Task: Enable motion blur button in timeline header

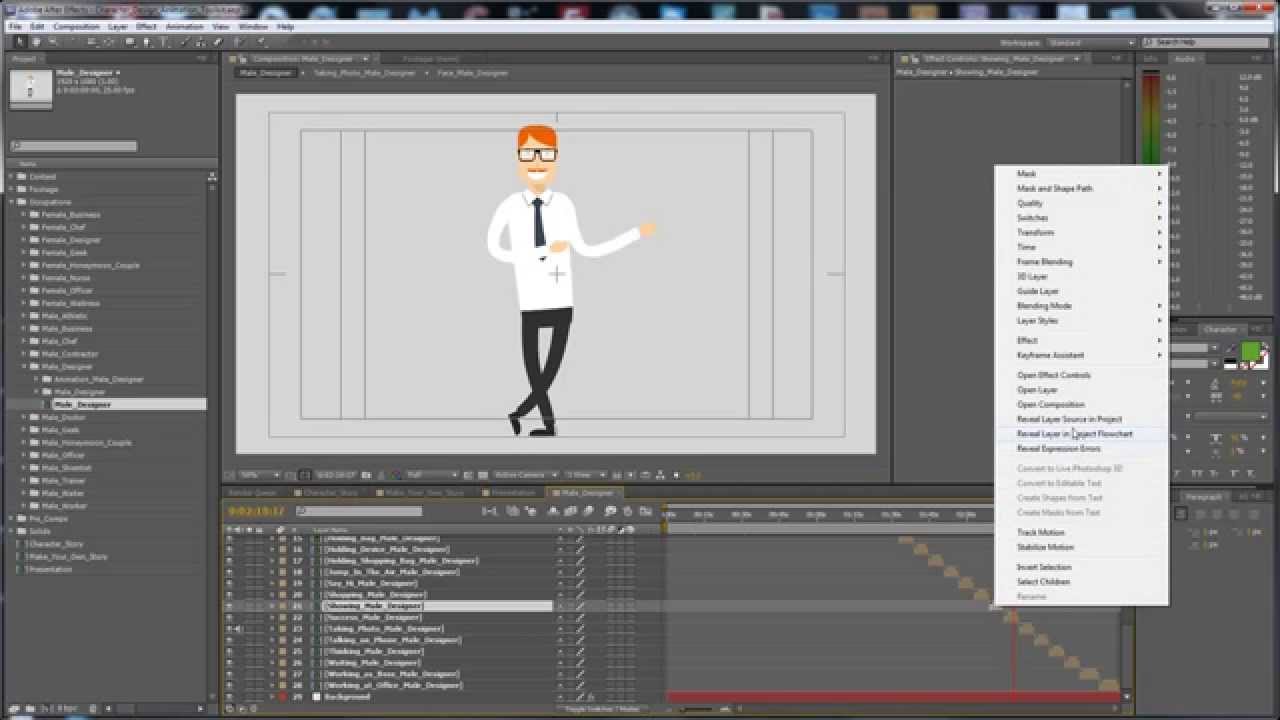Action: click(x=589, y=511)
